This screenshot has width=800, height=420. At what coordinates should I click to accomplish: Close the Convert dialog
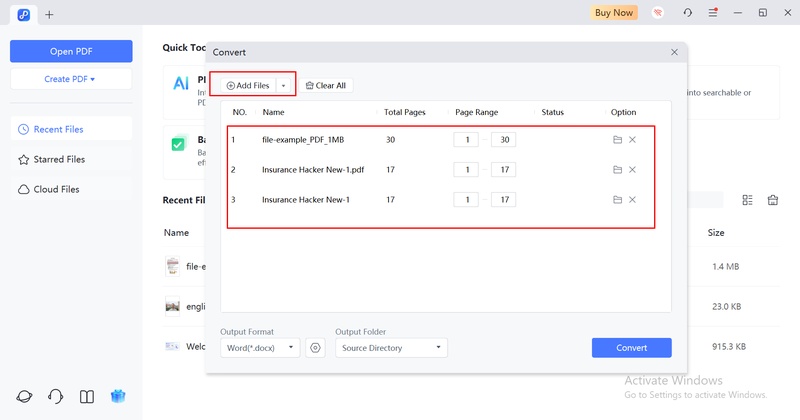pos(674,52)
